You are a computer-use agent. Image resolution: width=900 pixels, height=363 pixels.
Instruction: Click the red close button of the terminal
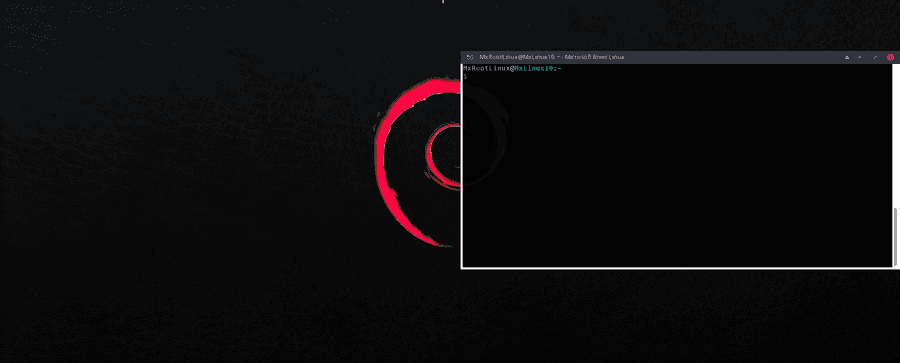tap(890, 57)
